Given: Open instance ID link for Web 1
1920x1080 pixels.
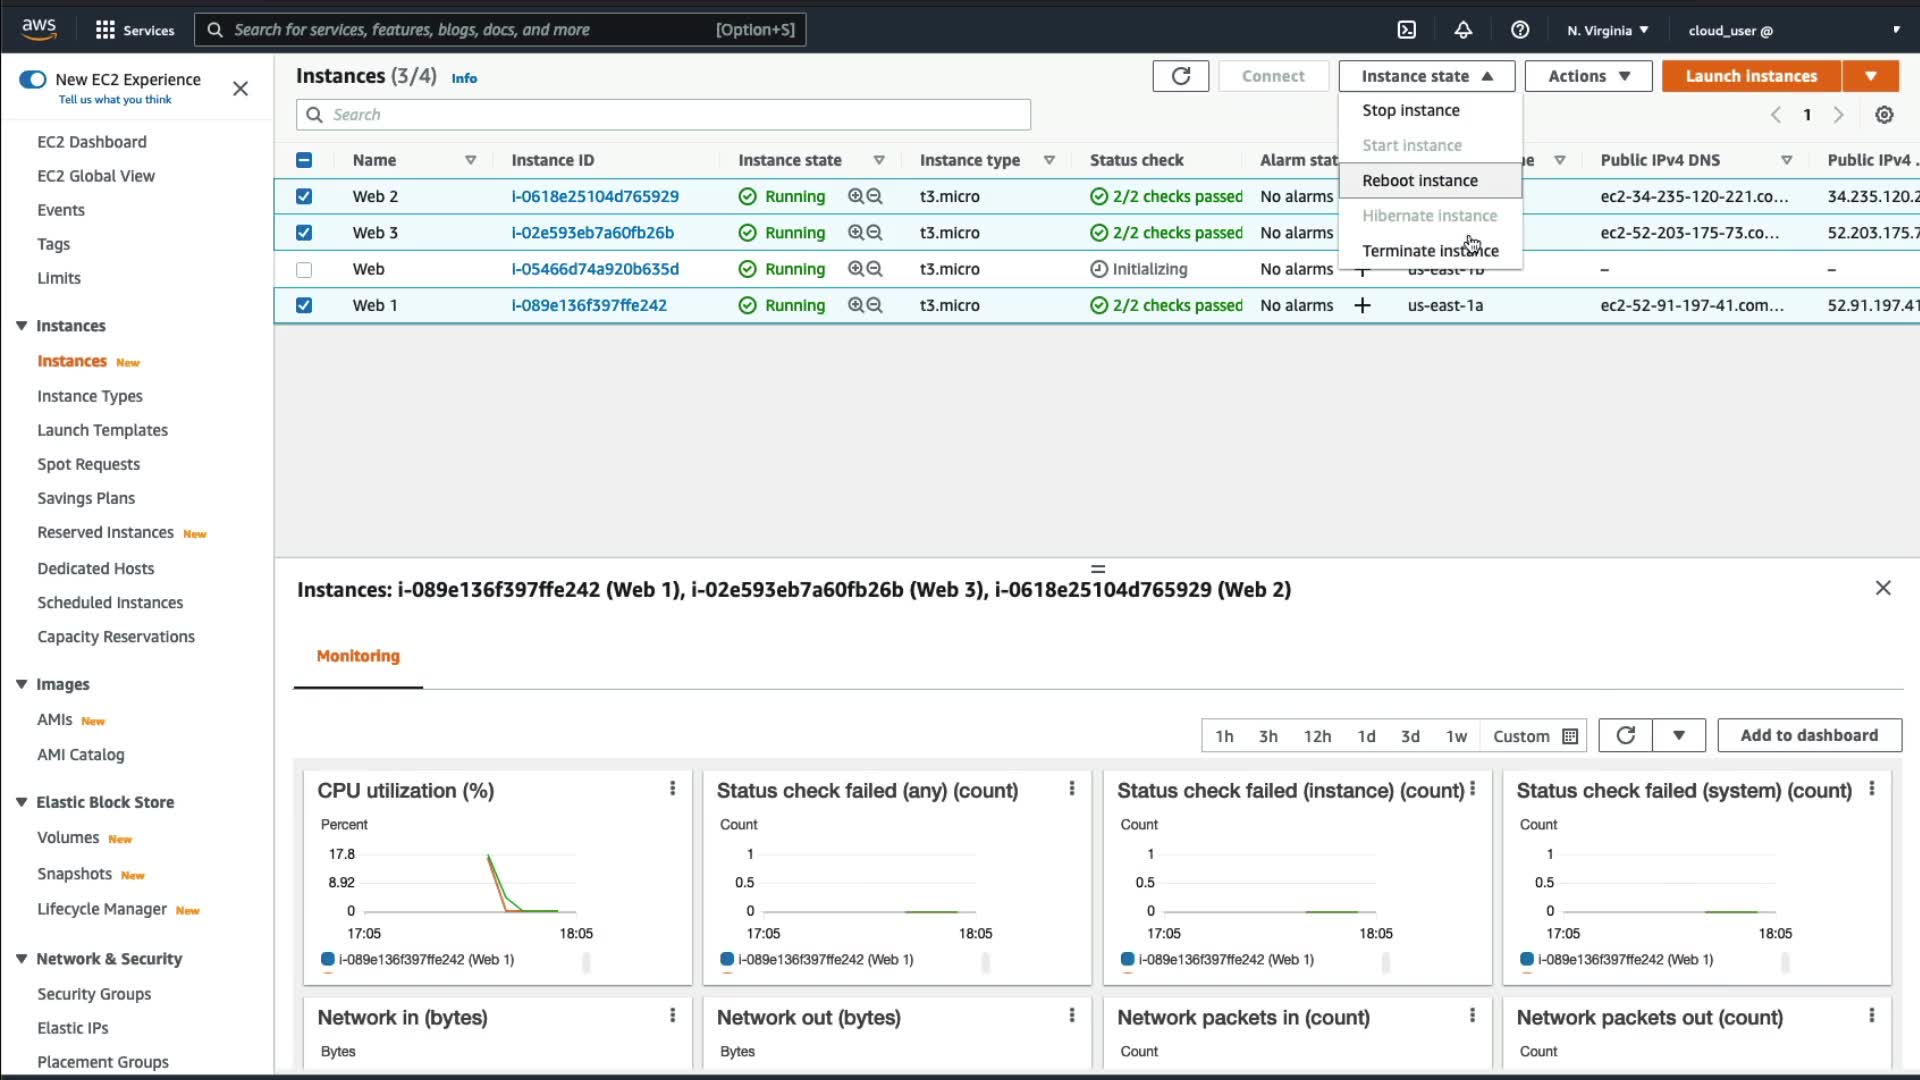Looking at the screenshot, I should [x=589, y=306].
